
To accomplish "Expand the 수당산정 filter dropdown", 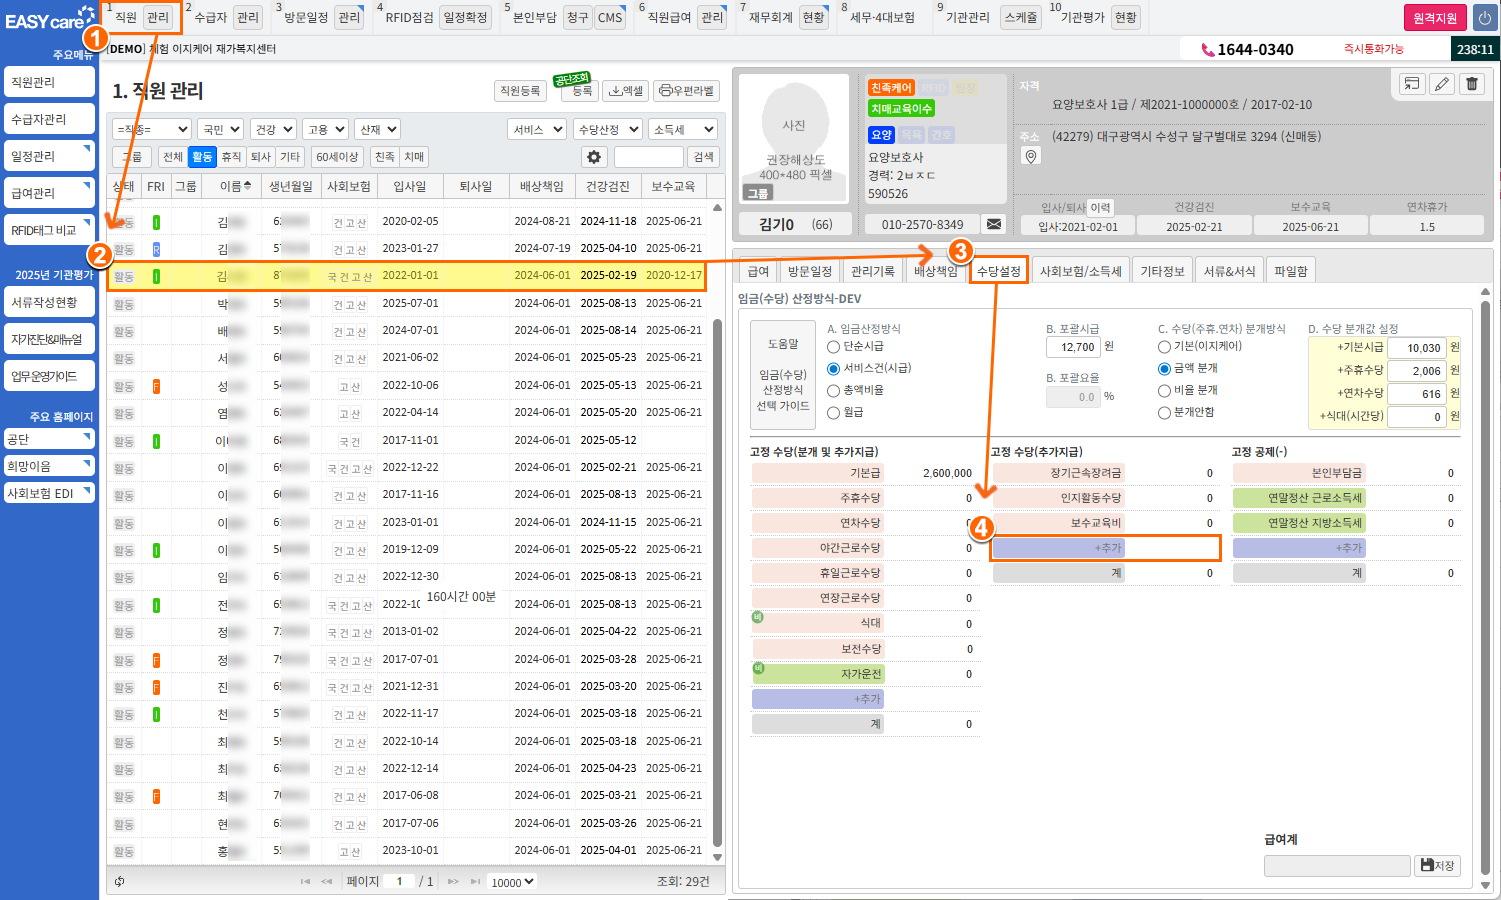I will [x=608, y=129].
